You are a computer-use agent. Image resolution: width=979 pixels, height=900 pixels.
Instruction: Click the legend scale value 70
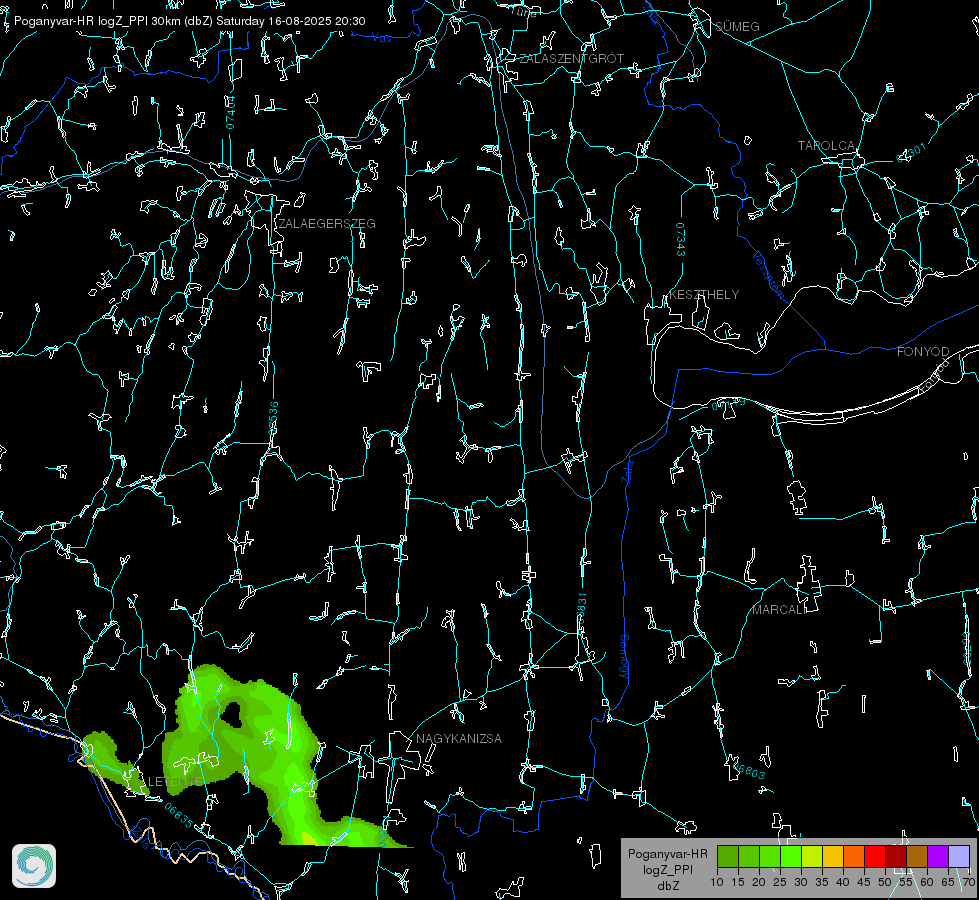click(x=968, y=883)
